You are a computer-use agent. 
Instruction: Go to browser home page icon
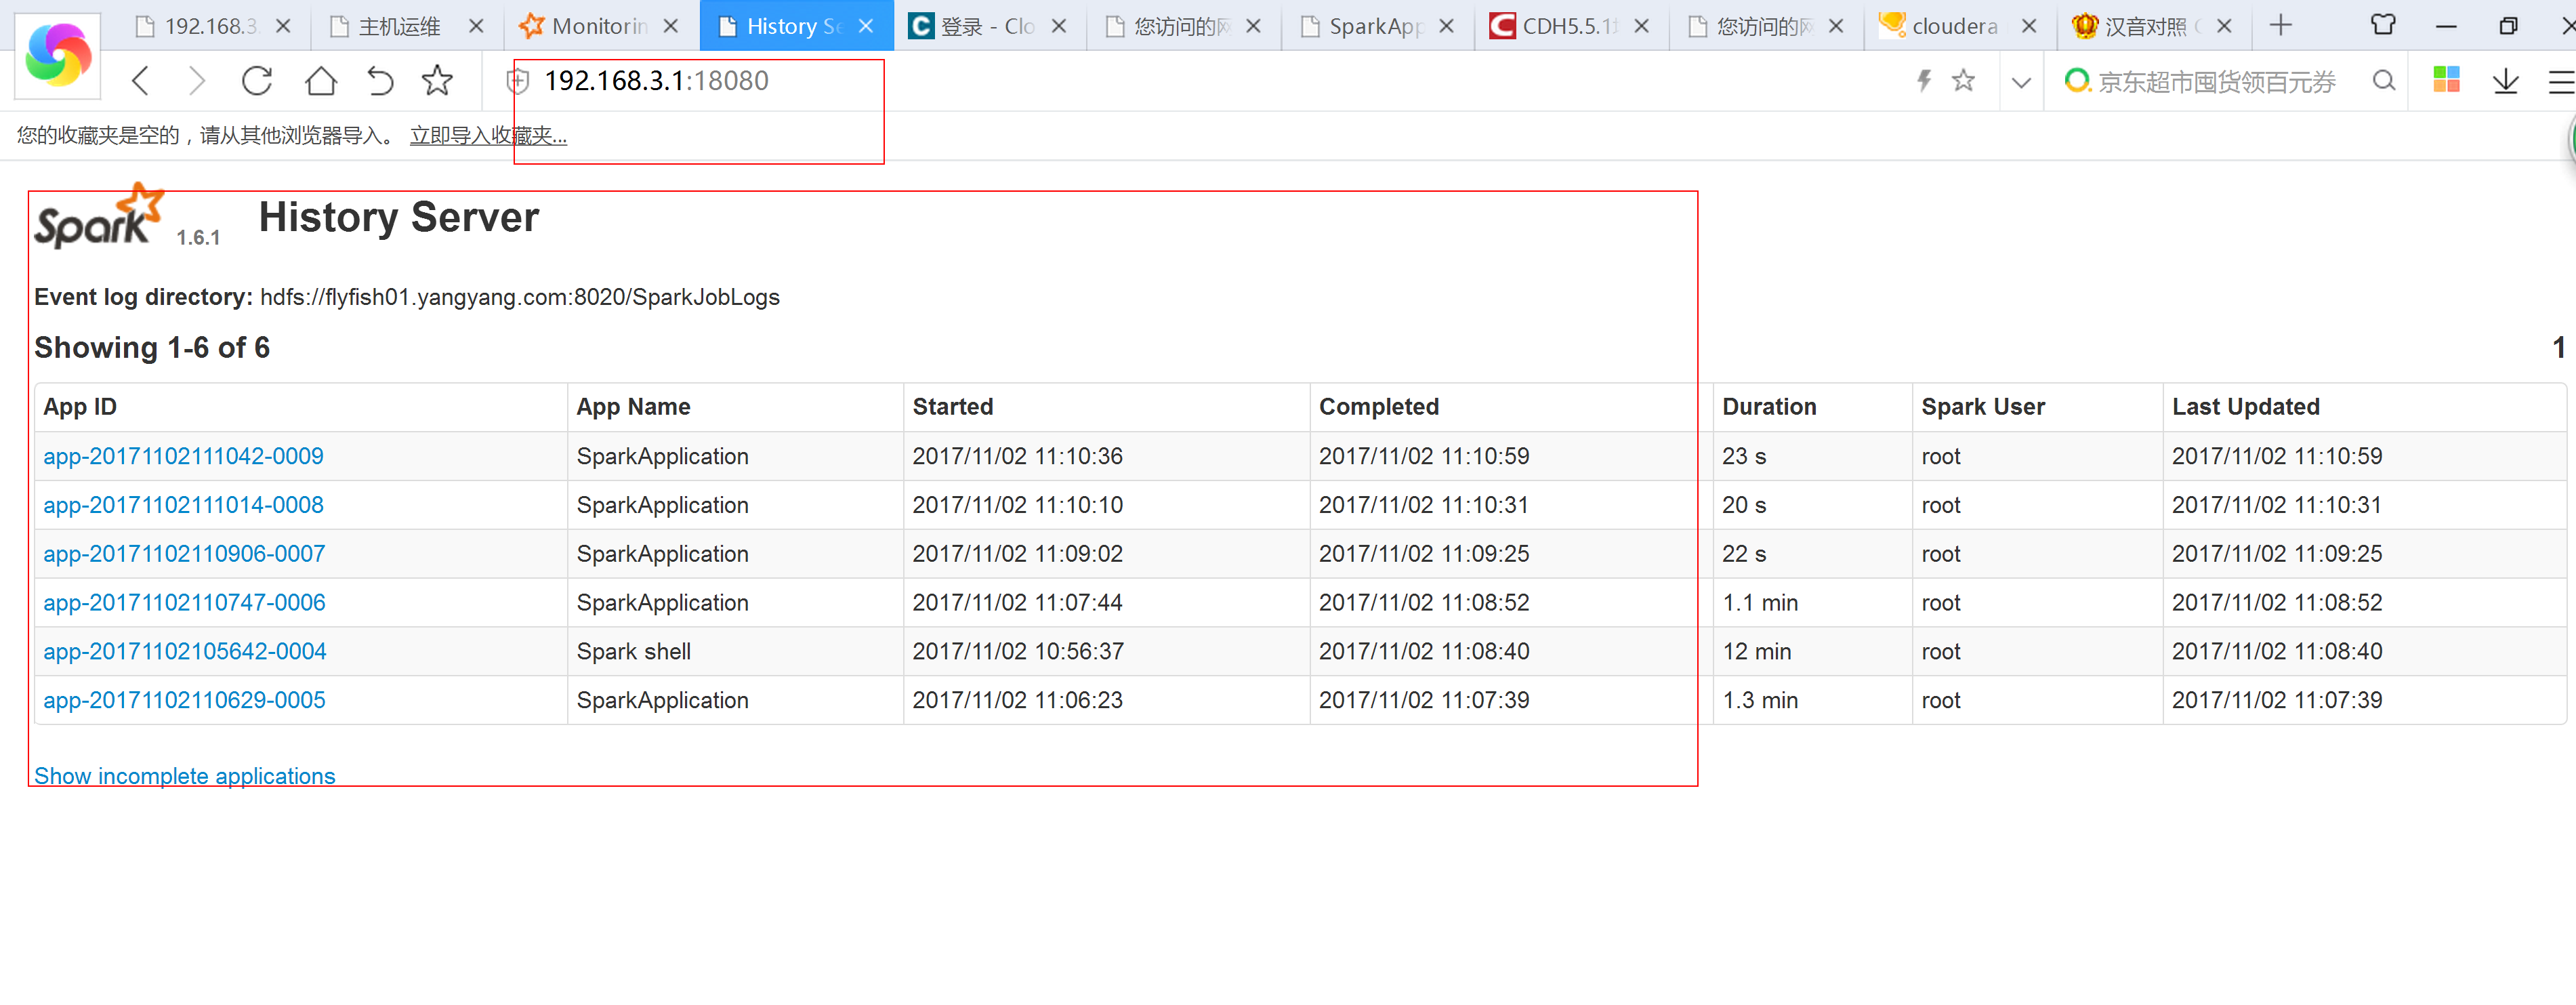(320, 81)
